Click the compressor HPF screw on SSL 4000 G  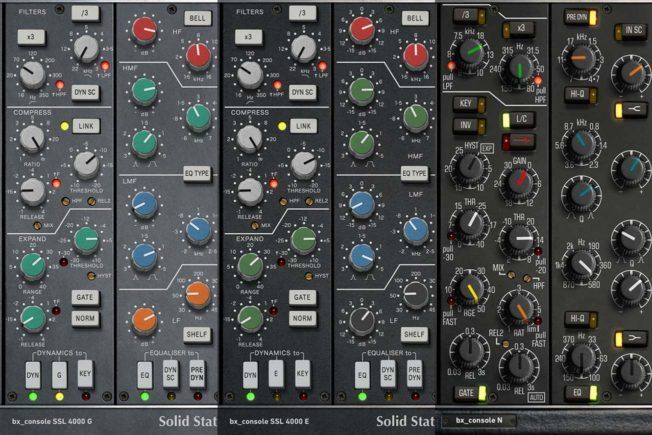[x=66, y=201]
